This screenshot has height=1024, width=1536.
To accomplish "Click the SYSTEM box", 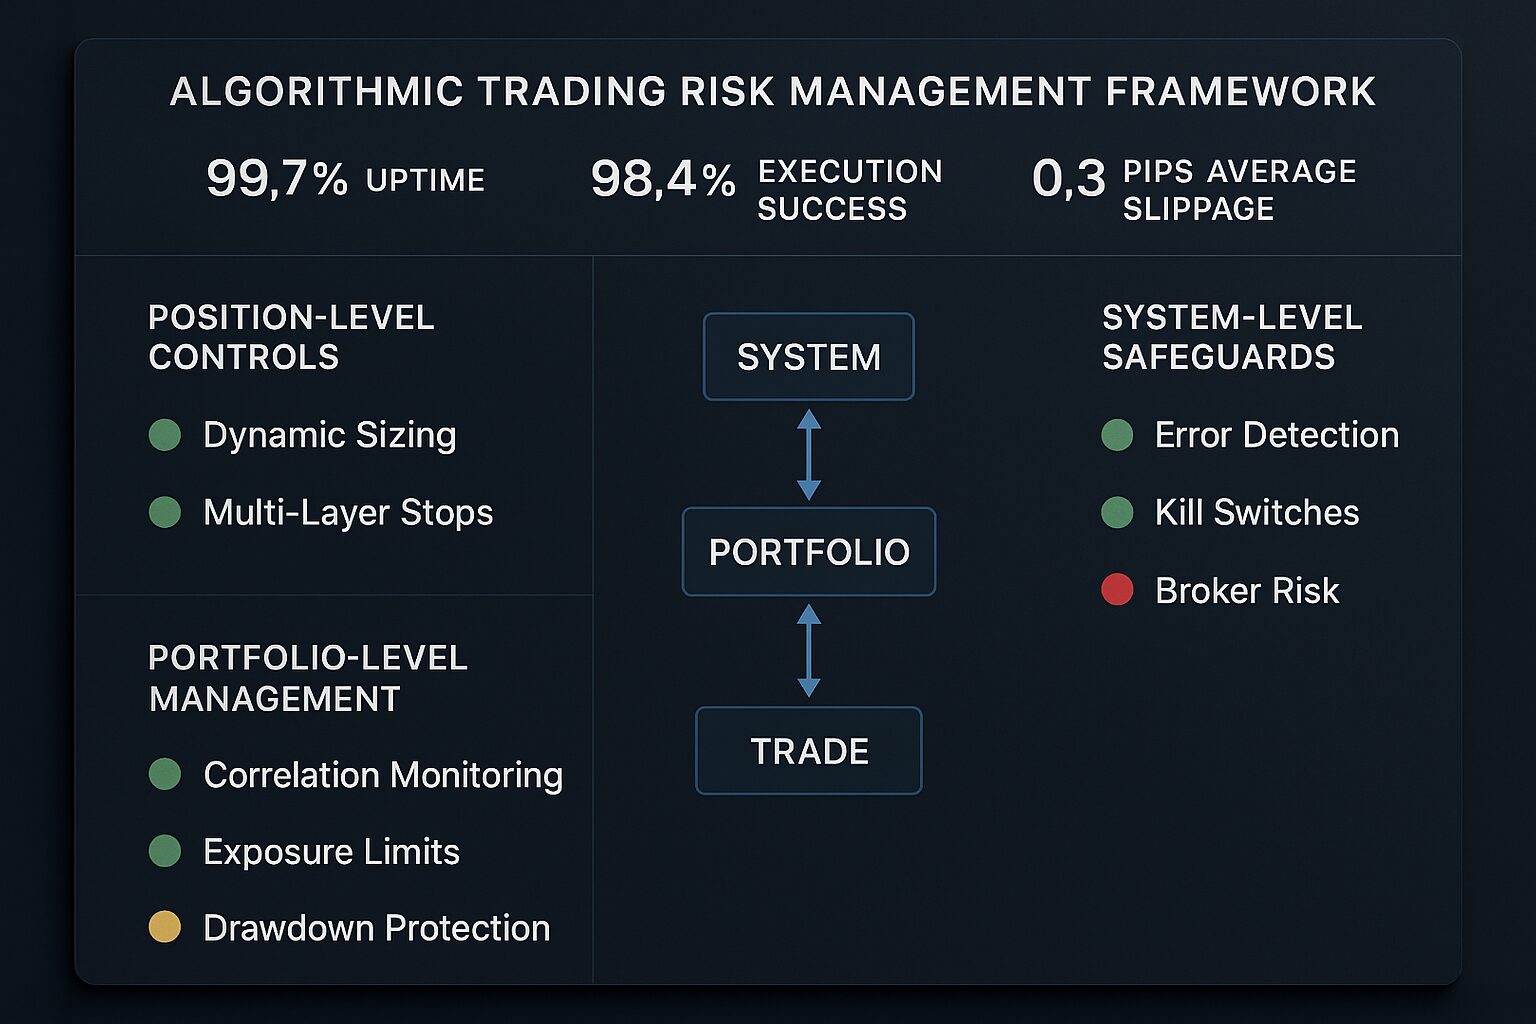I will [809, 357].
